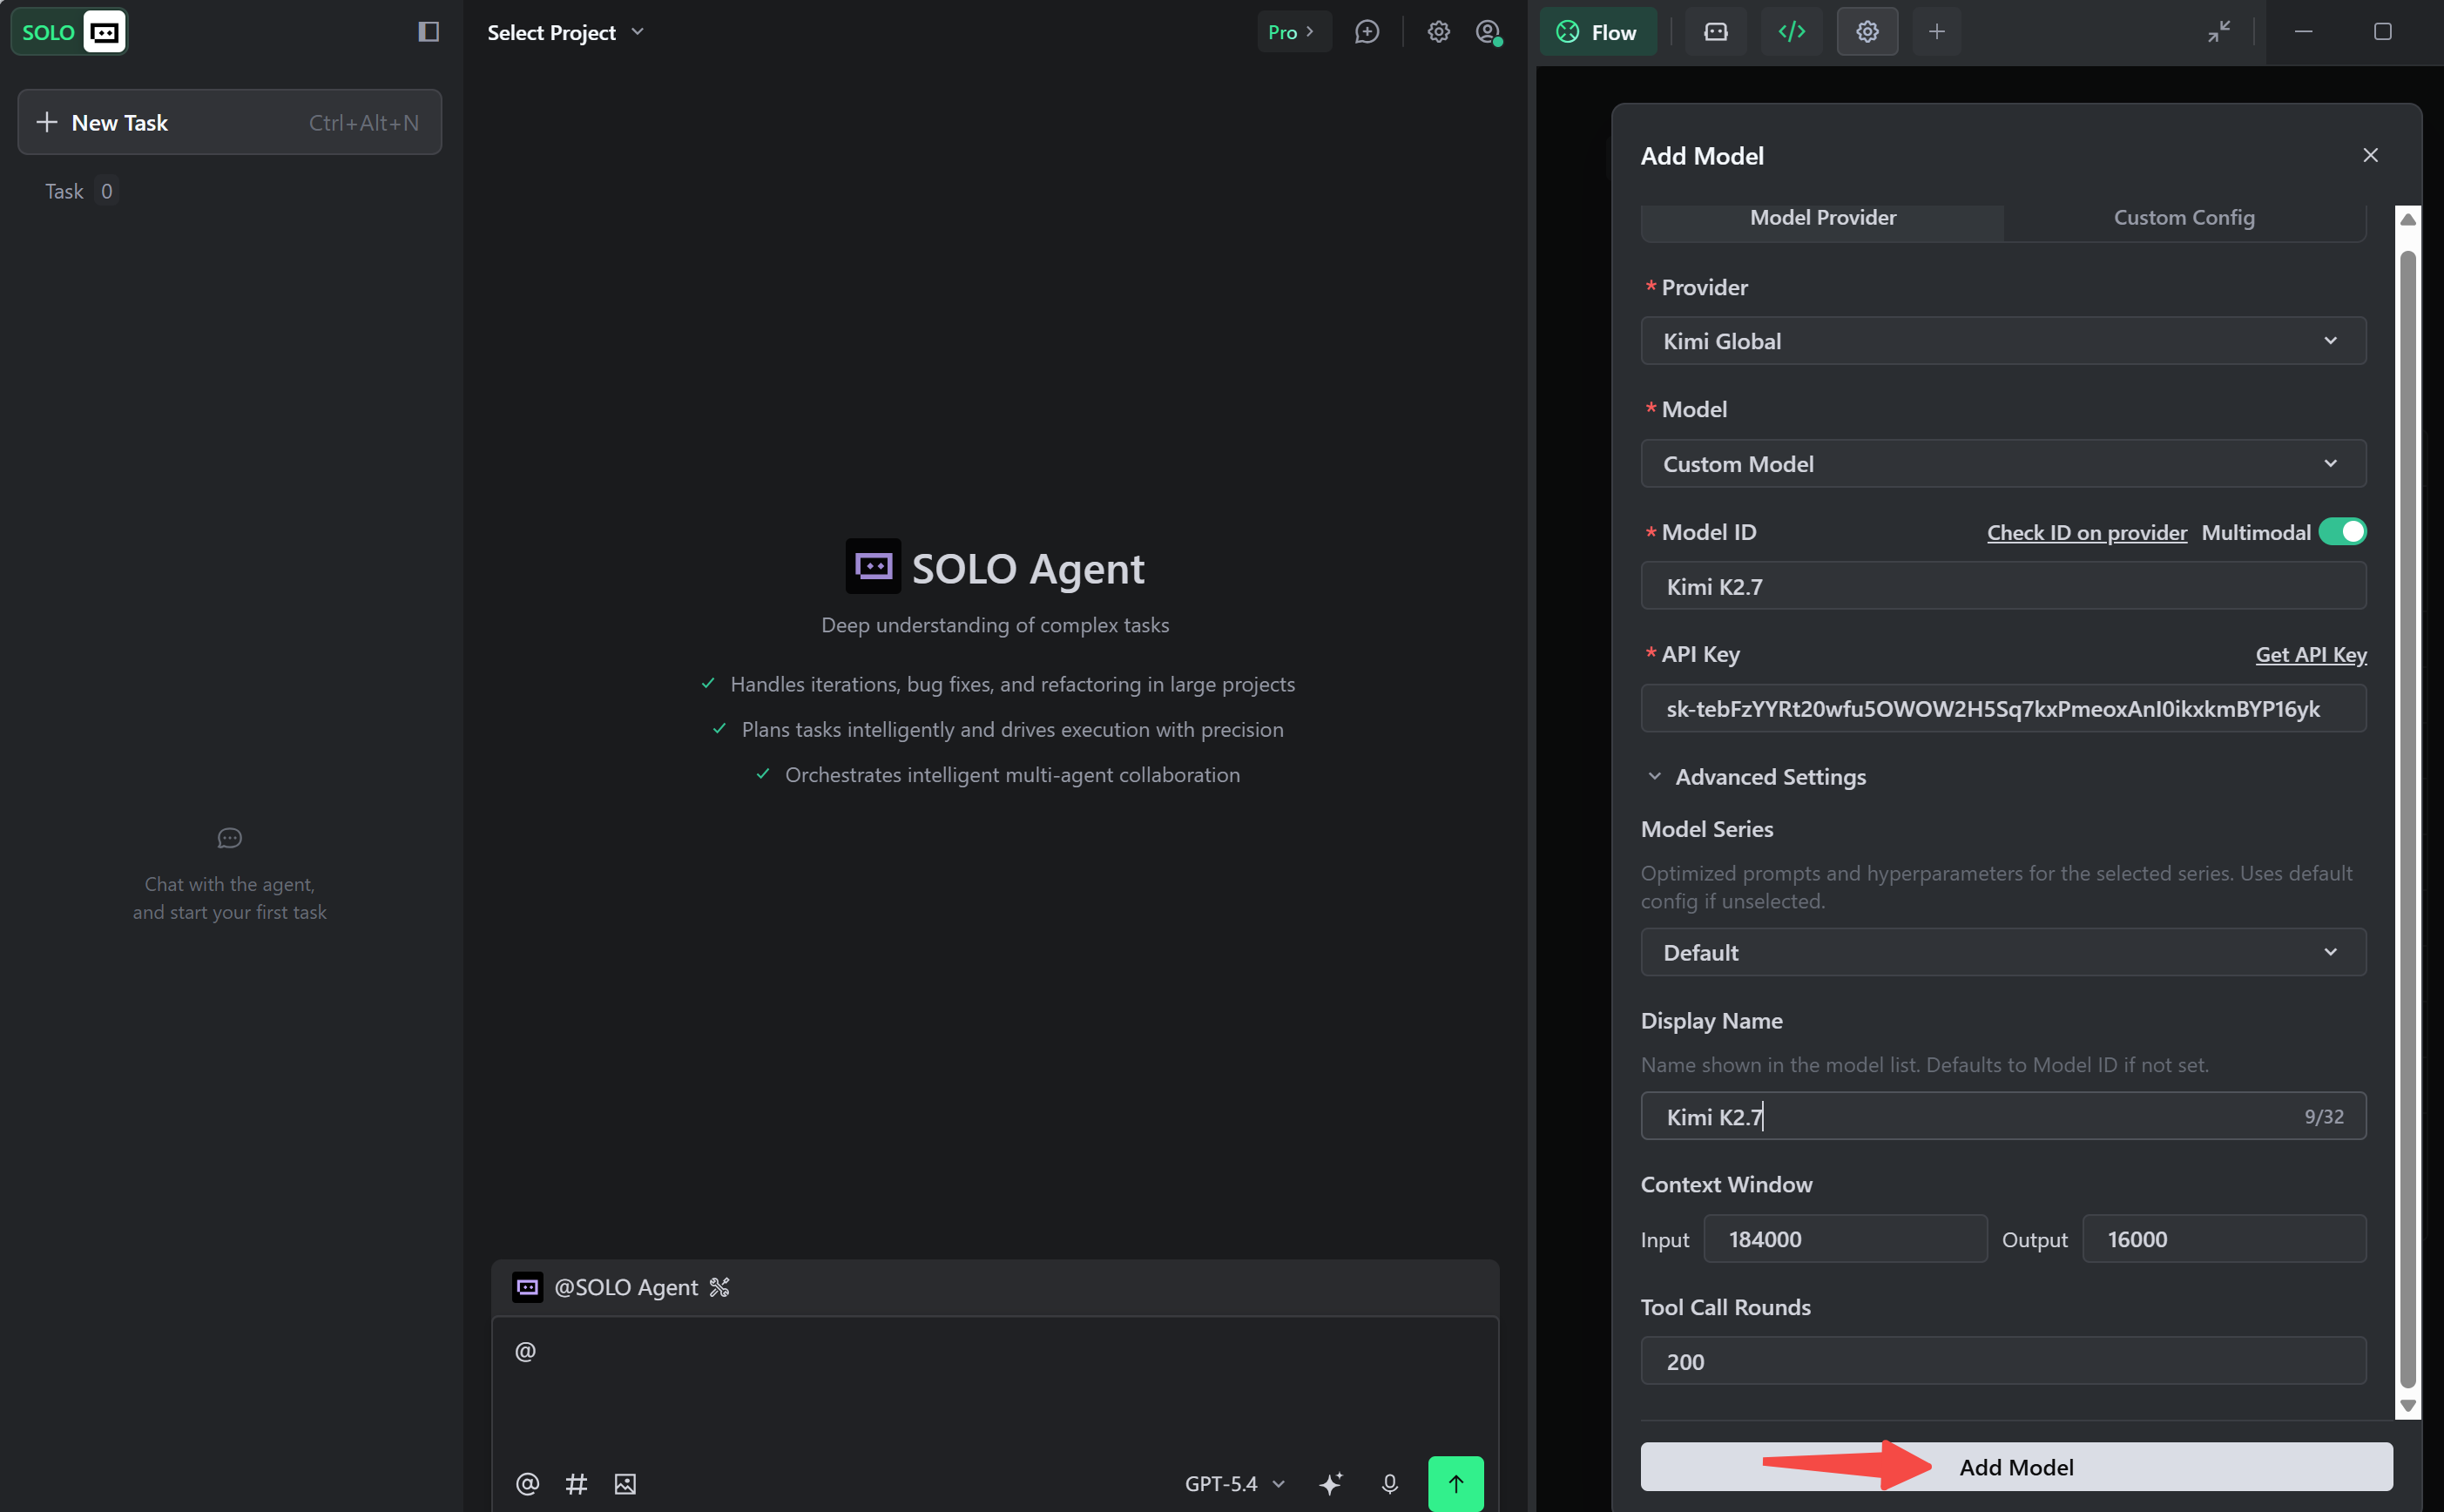Open the Select Project dropdown
This screenshot has height=1512, width=2444.
click(566, 32)
